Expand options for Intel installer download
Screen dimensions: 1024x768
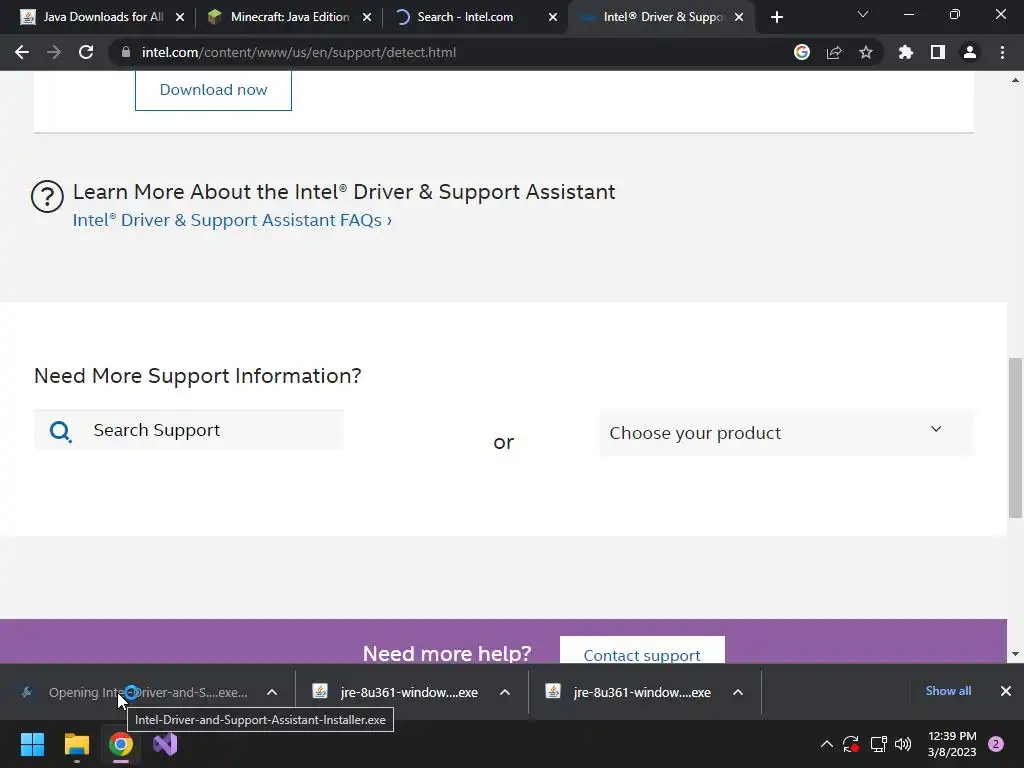[x=272, y=692]
